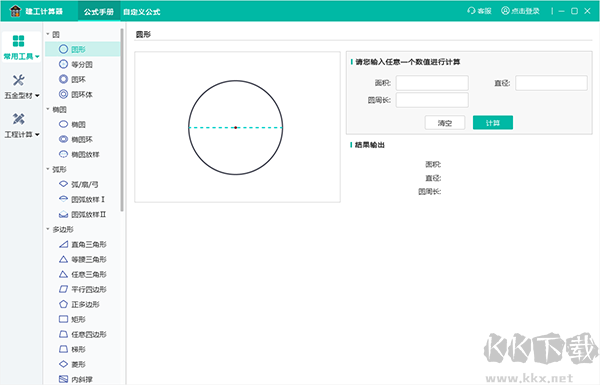Click the circle diagram preview
The image size is (600, 385).
tap(237, 127)
